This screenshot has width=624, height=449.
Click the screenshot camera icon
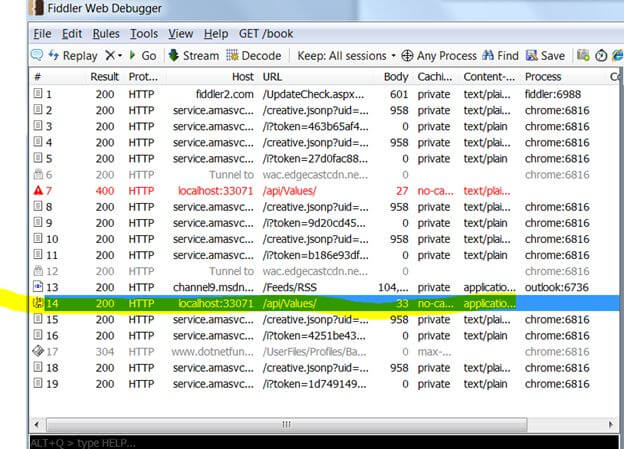click(583, 55)
